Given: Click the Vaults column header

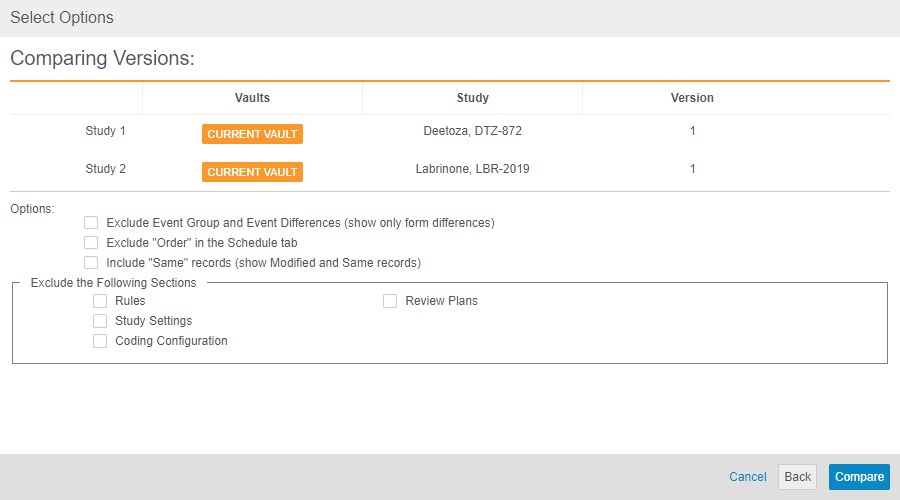Looking at the screenshot, I should tap(252, 98).
